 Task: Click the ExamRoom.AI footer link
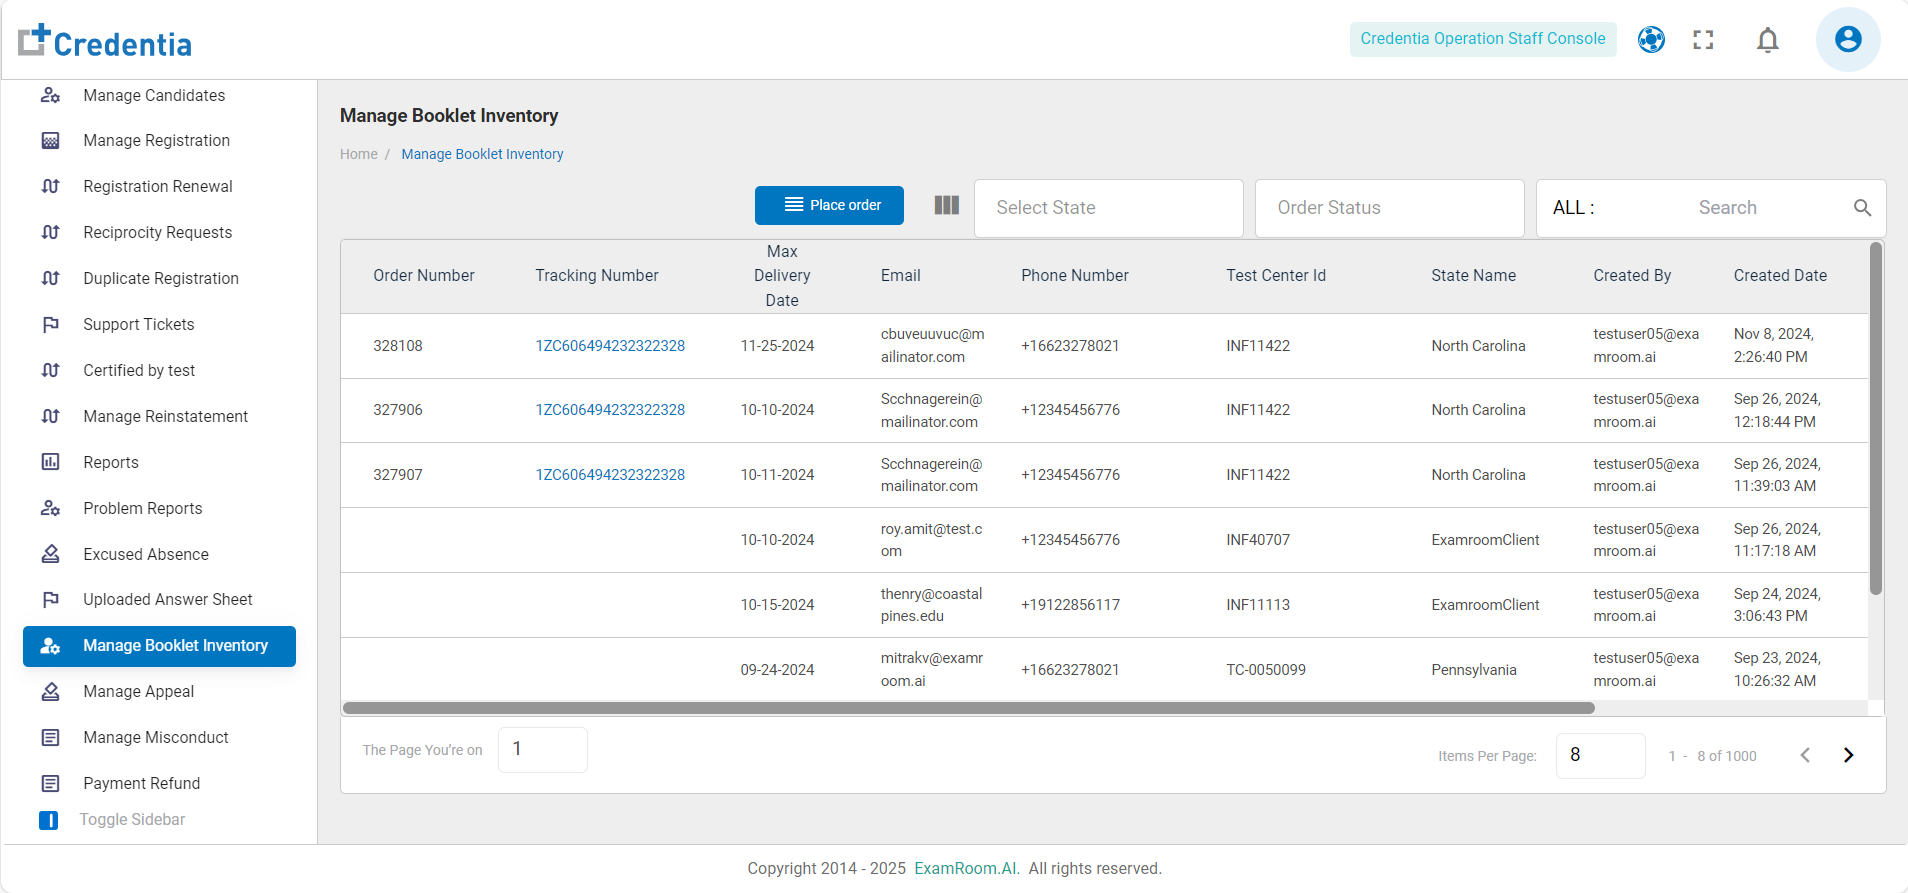(x=967, y=868)
